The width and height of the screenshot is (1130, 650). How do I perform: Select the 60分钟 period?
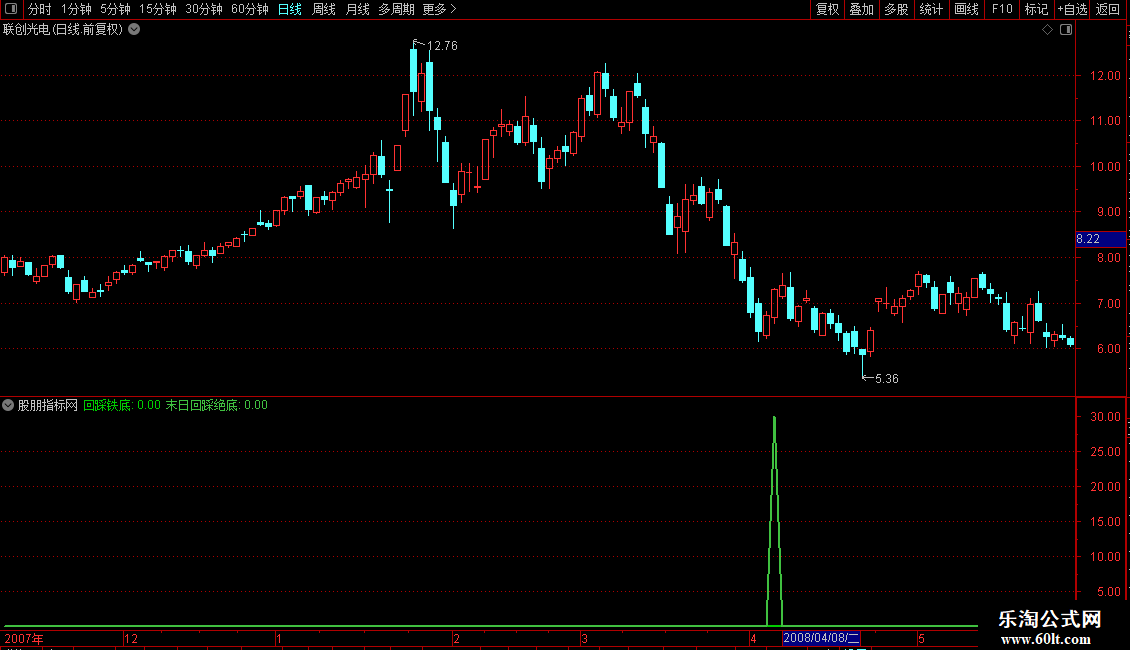pos(250,9)
